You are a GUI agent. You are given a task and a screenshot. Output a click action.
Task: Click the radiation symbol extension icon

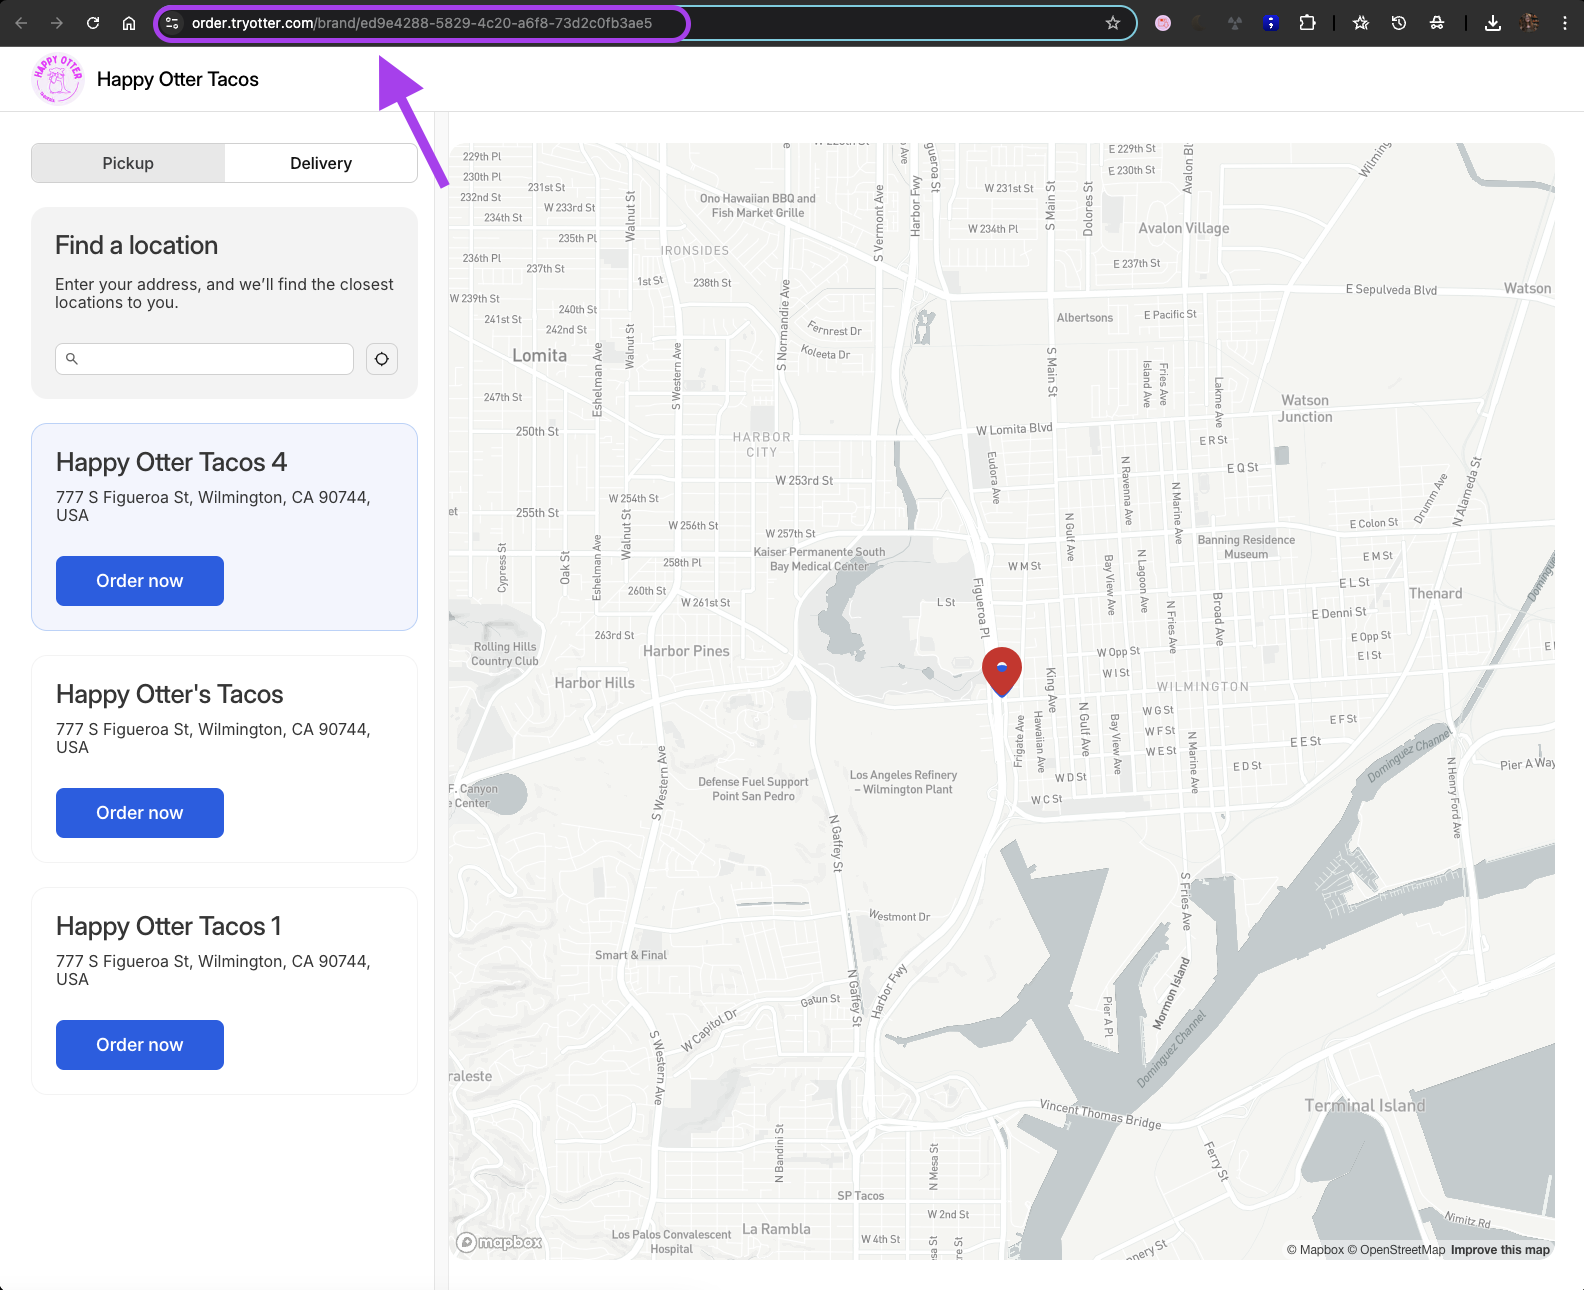1235,23
